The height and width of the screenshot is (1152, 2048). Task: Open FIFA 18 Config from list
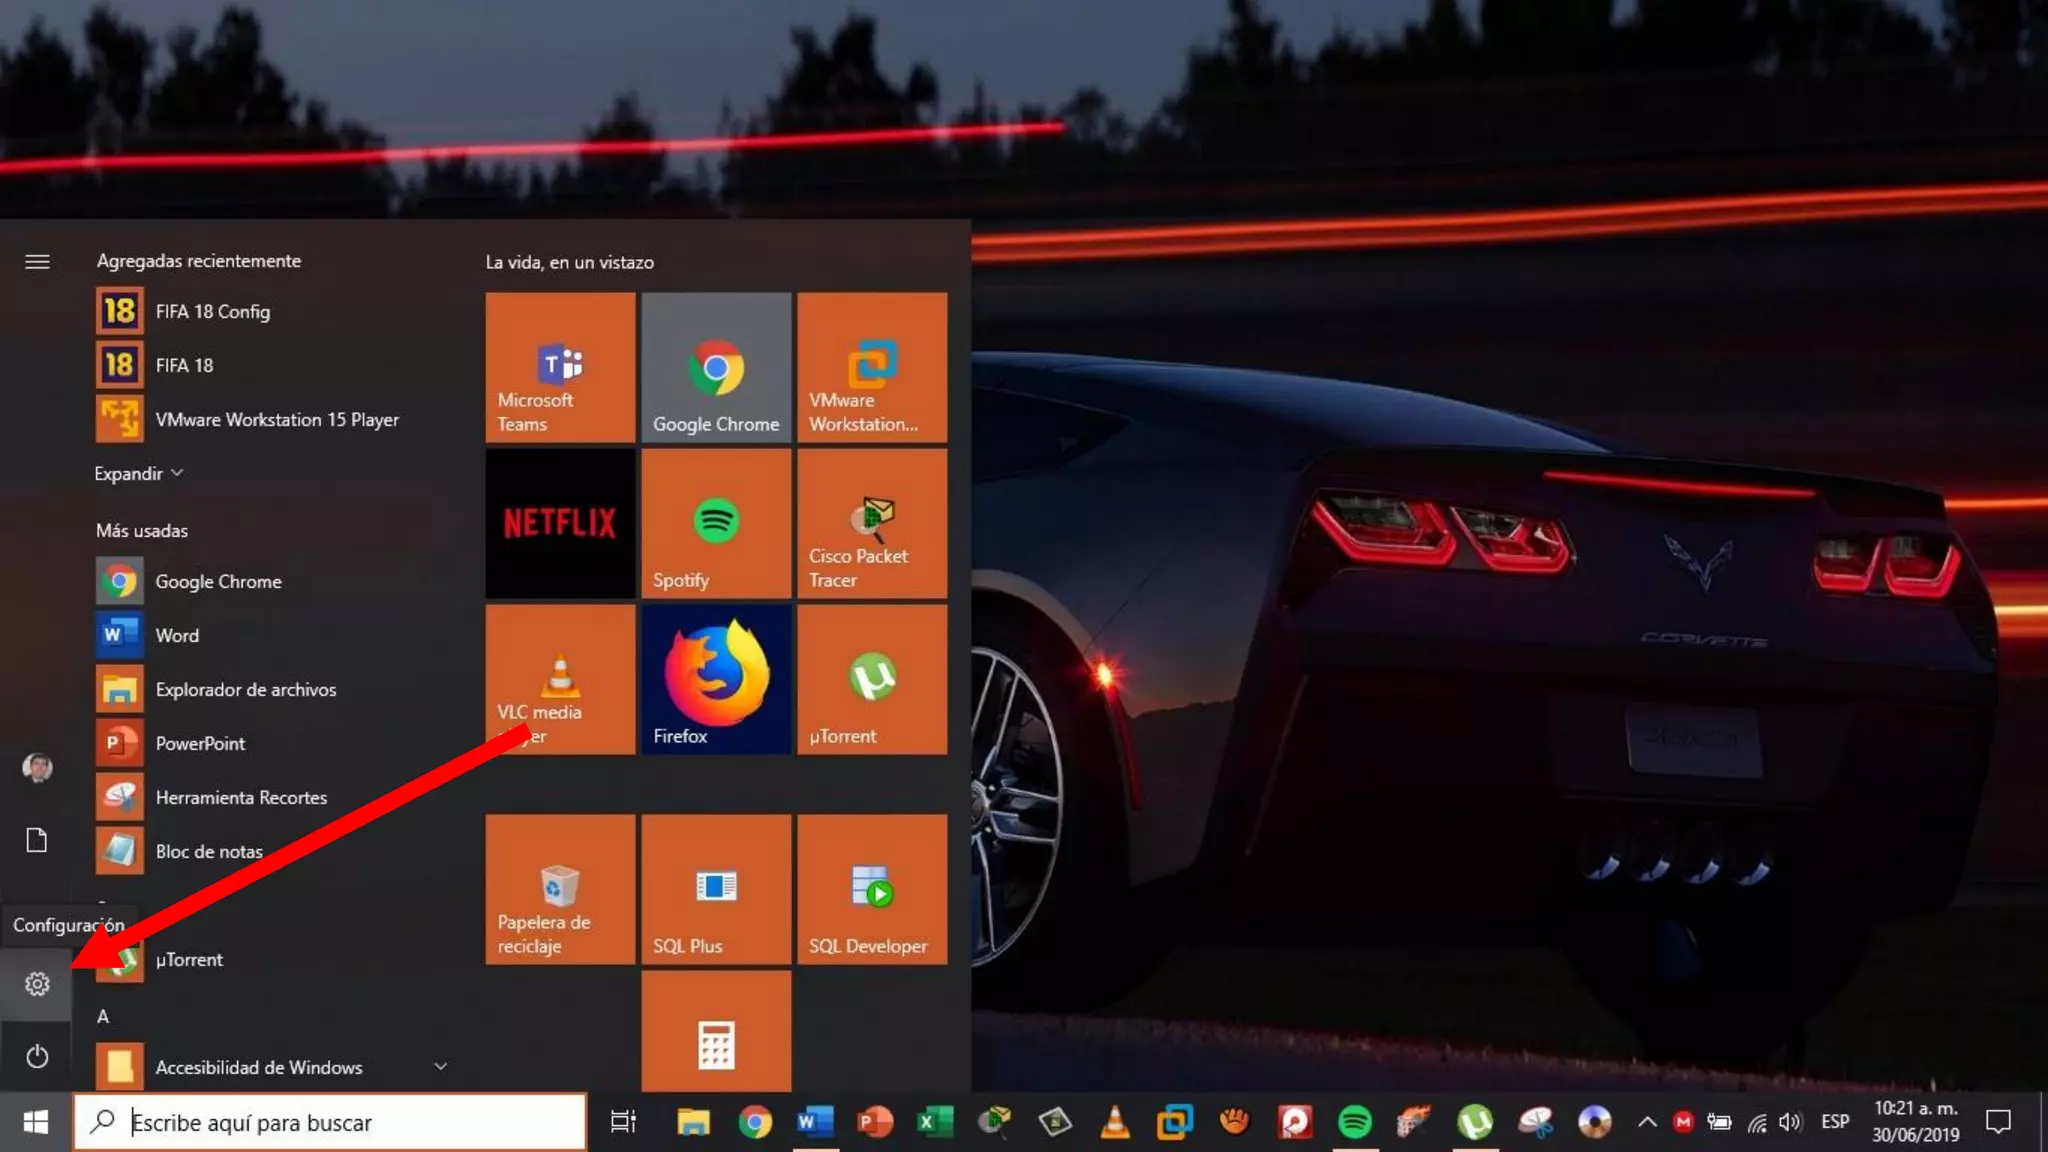[212, 312]
